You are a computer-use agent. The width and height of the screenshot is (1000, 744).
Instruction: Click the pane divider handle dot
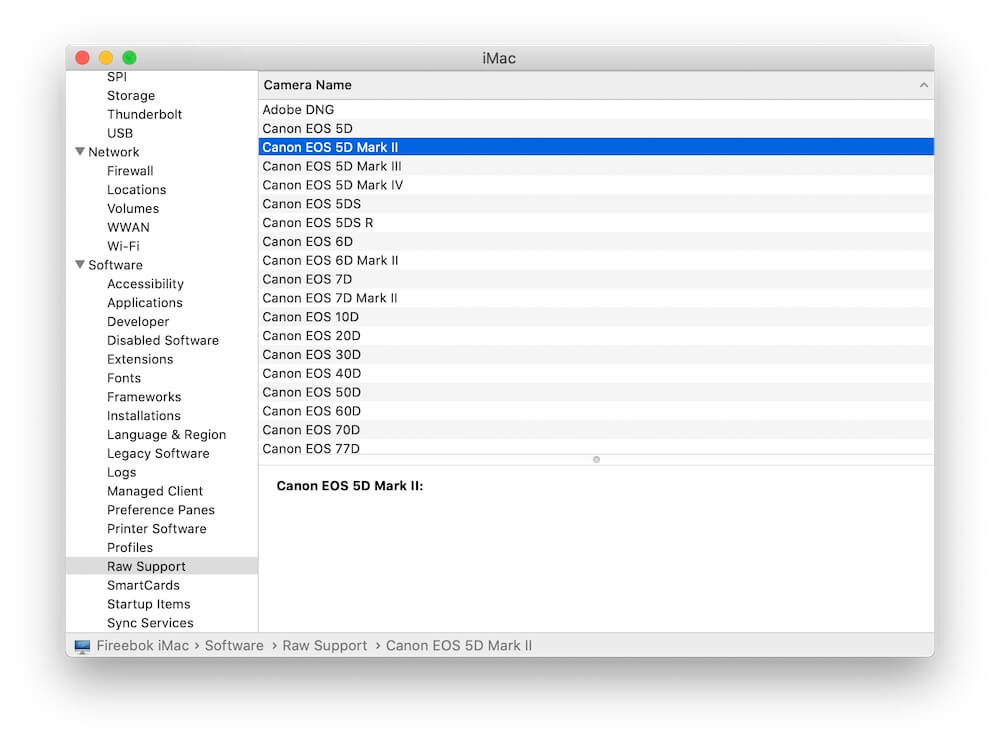596,459
